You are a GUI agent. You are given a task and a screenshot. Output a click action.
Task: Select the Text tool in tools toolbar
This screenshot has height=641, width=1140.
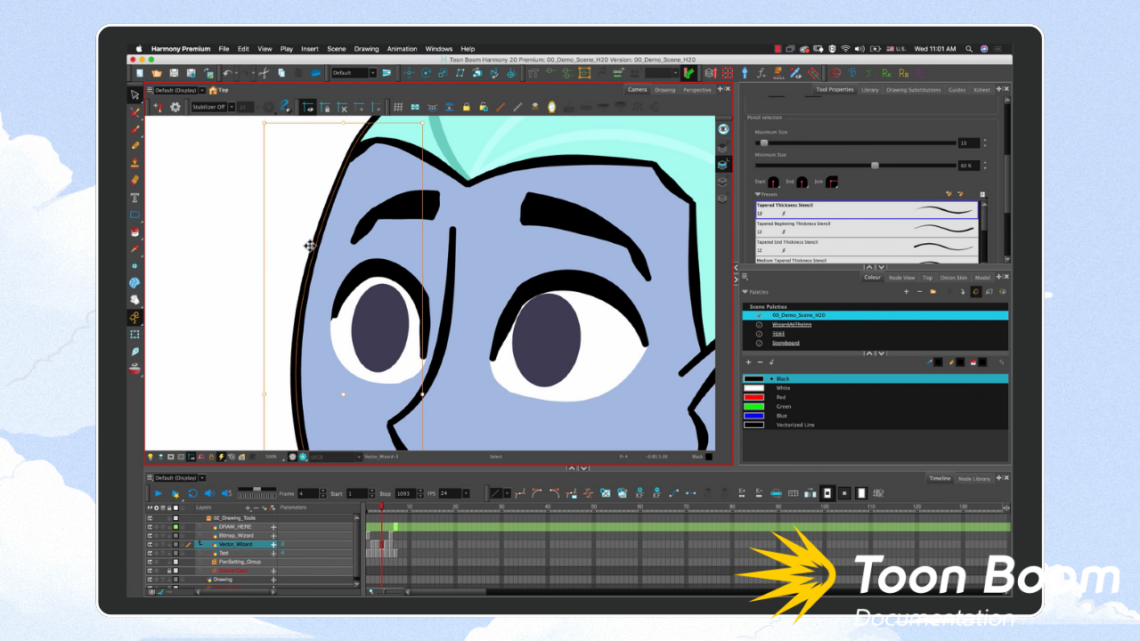pos(135,198)
